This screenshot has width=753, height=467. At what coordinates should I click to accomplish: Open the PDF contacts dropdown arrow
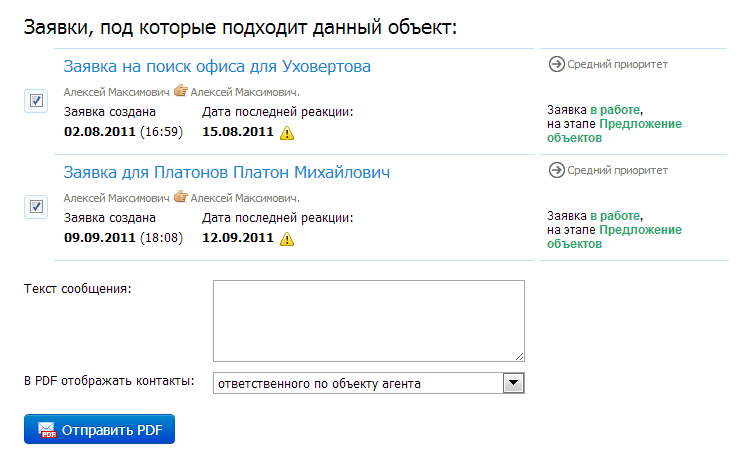tap(513, 383)
